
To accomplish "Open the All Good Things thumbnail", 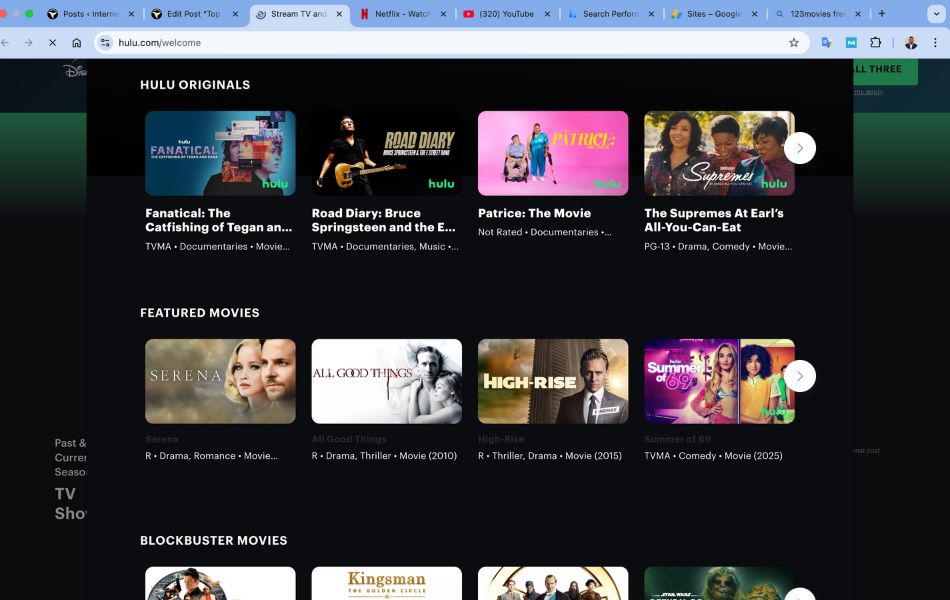I will [387, 381].
